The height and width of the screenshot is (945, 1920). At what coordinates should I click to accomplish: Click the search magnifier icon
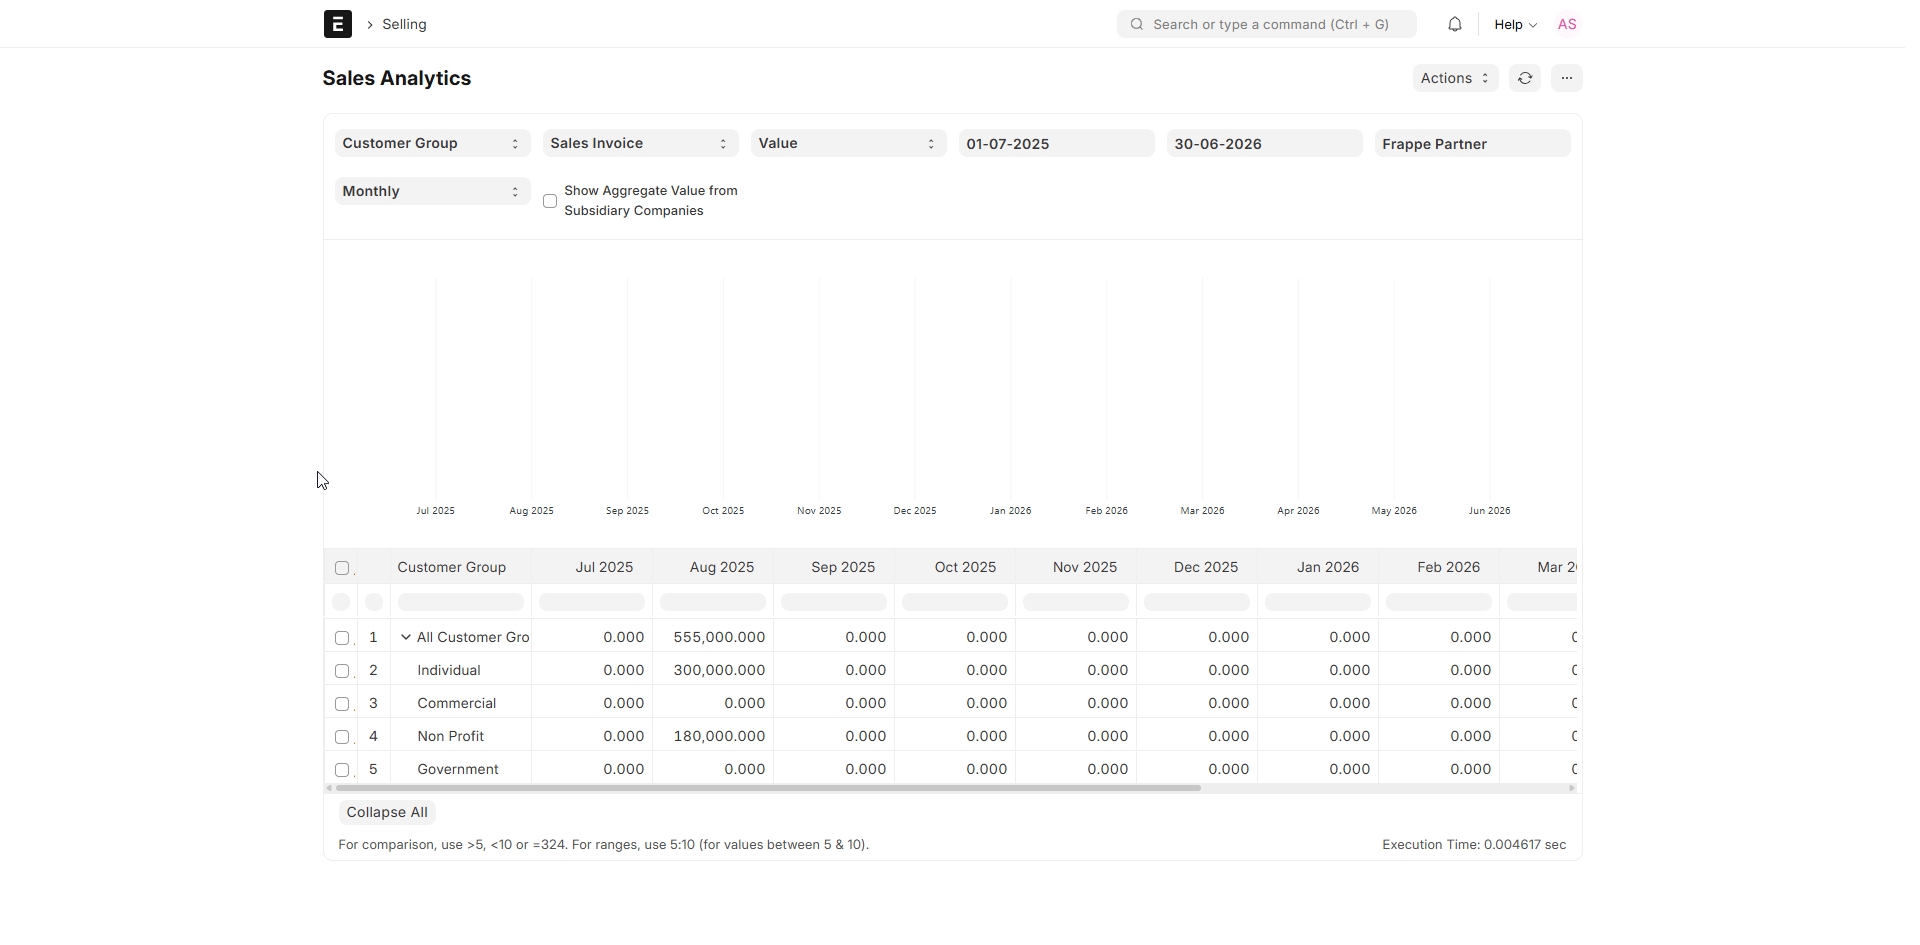[1137, 24]
